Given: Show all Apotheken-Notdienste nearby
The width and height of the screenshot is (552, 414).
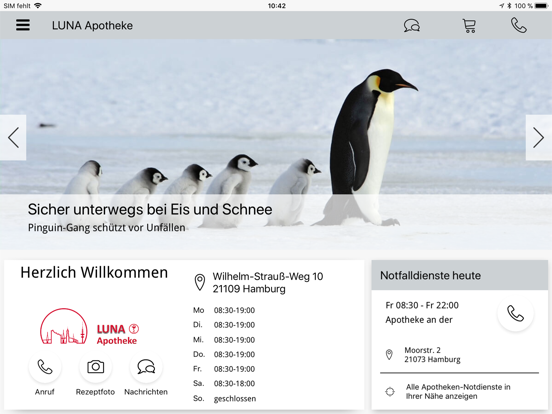Looking at the screenshot, I should coord(458,391).
